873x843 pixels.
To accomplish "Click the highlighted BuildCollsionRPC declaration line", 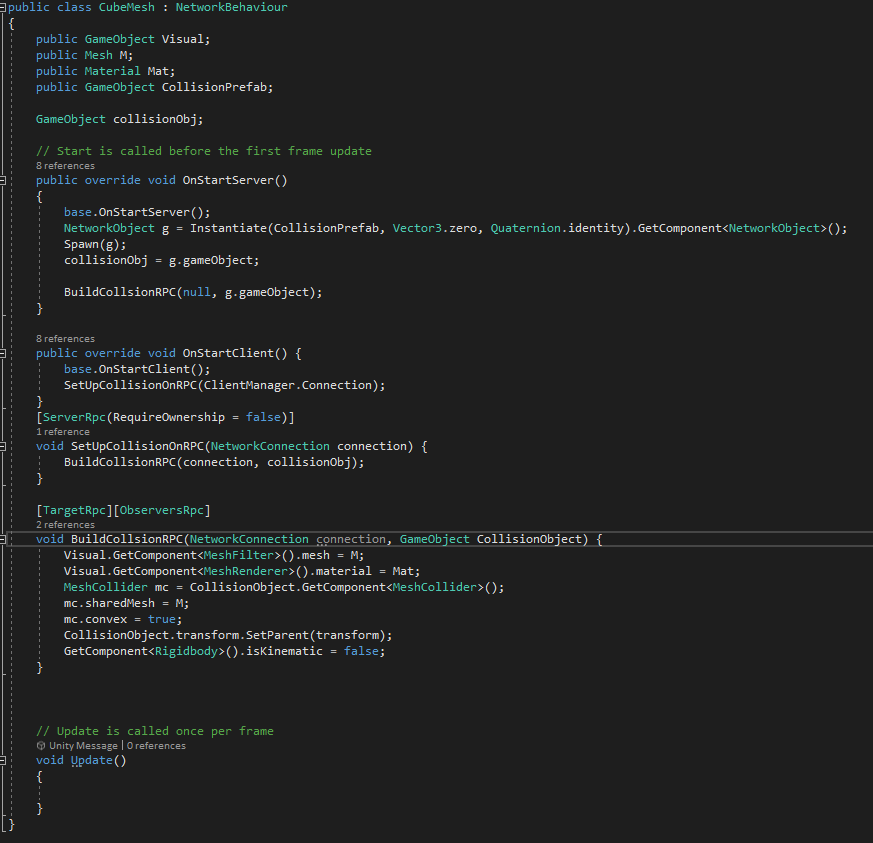I will 300,538.
